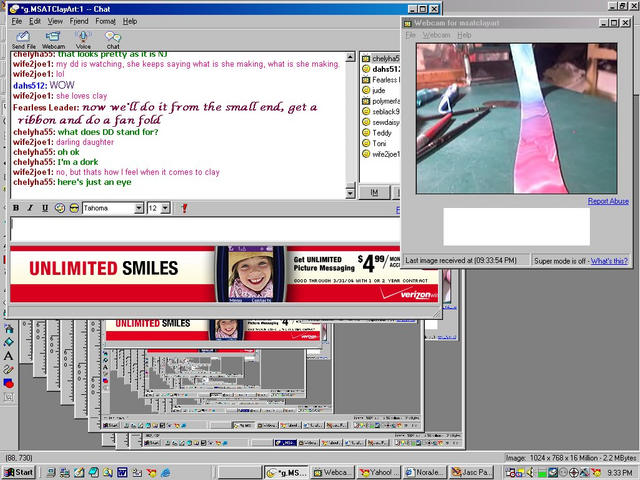Image resolution: width=640 pixels, height=480 pixels.
Task: Toggle bold text formatting
Action: pos(16,208)
